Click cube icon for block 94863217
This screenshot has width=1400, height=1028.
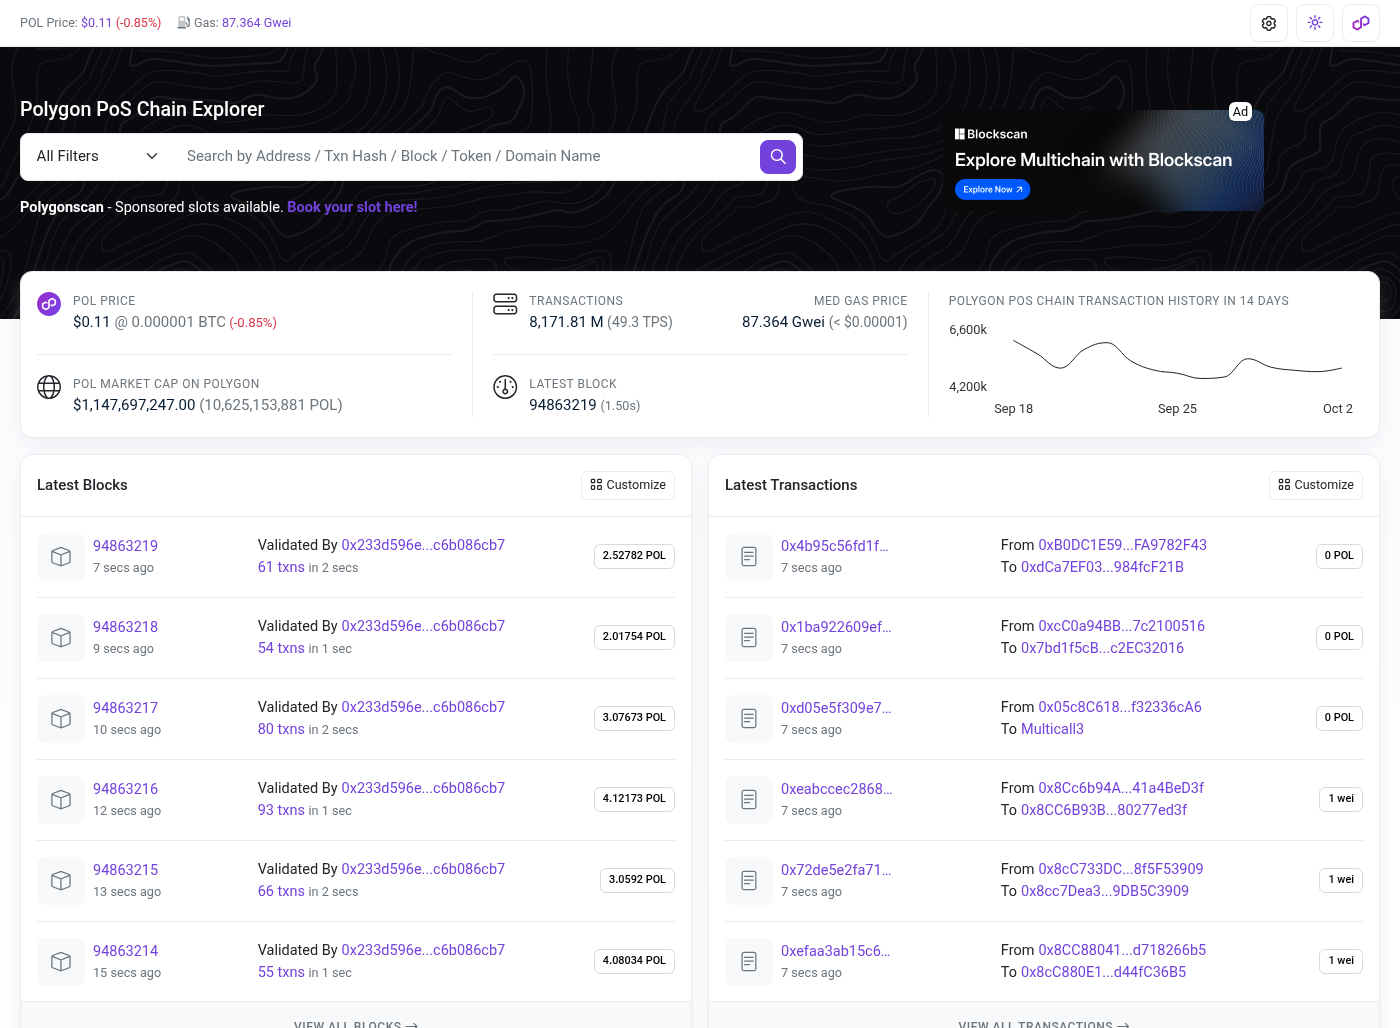click(x=61, y=719)
